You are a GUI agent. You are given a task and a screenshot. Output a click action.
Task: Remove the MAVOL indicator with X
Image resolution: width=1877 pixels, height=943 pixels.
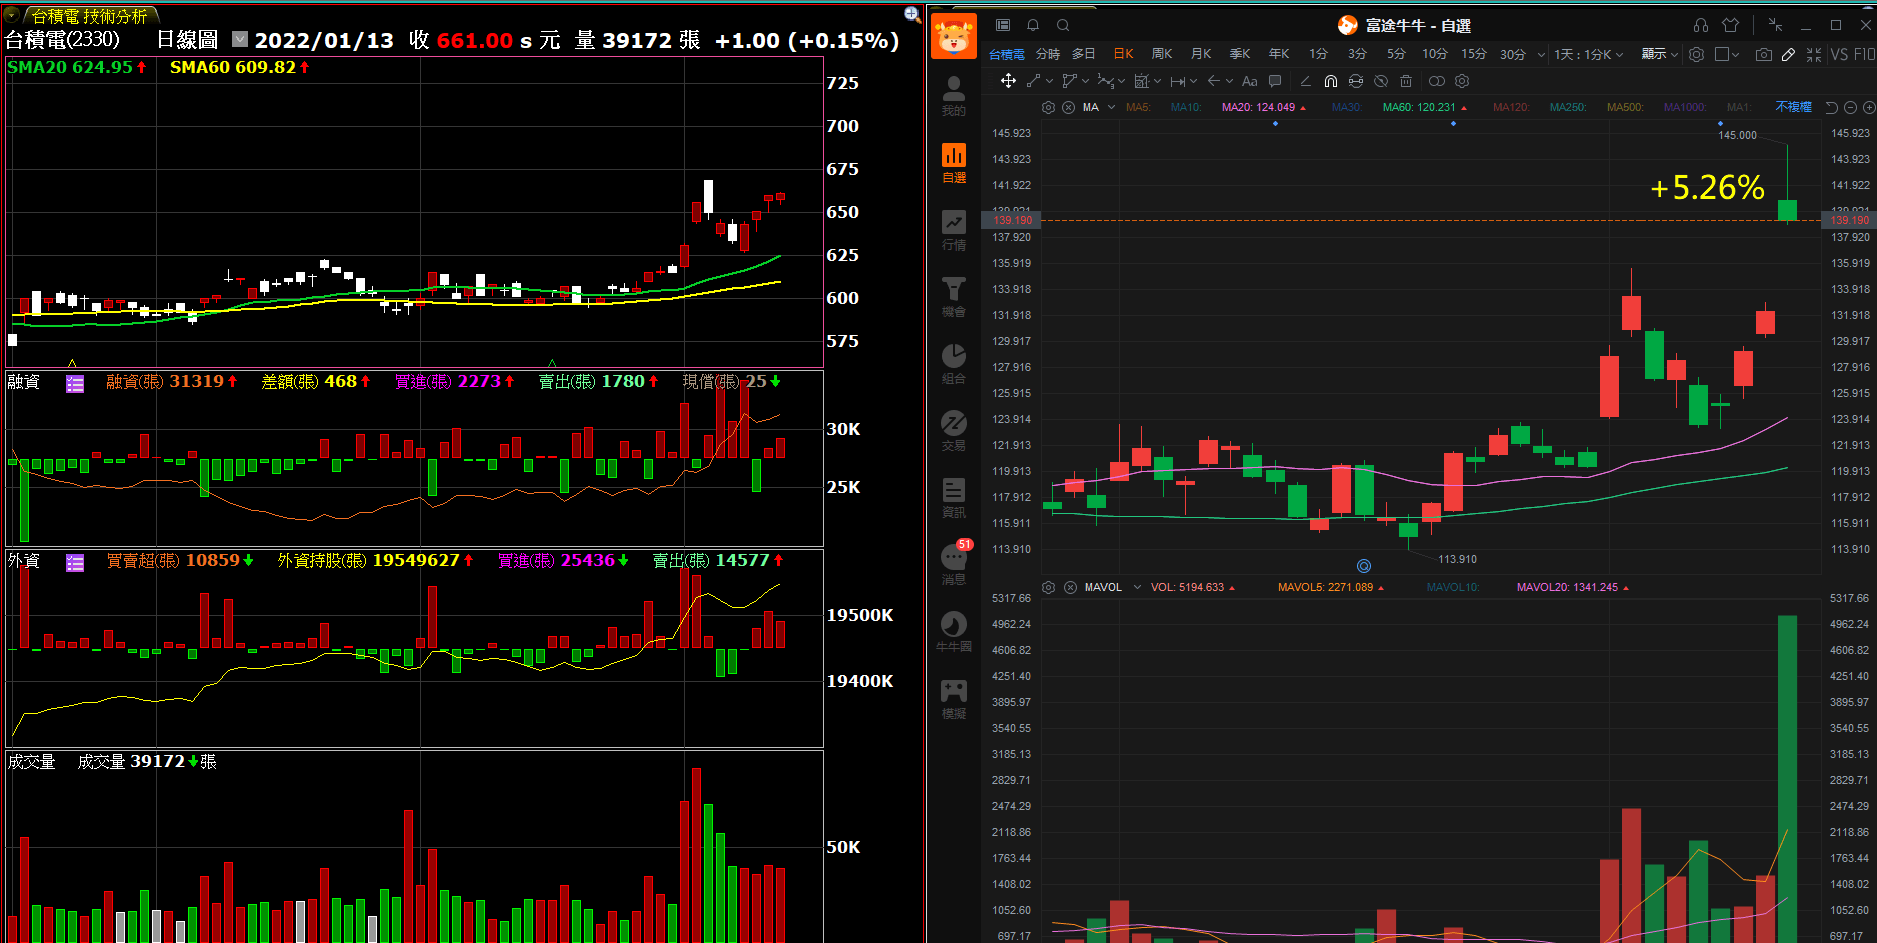pos(1070,588)
